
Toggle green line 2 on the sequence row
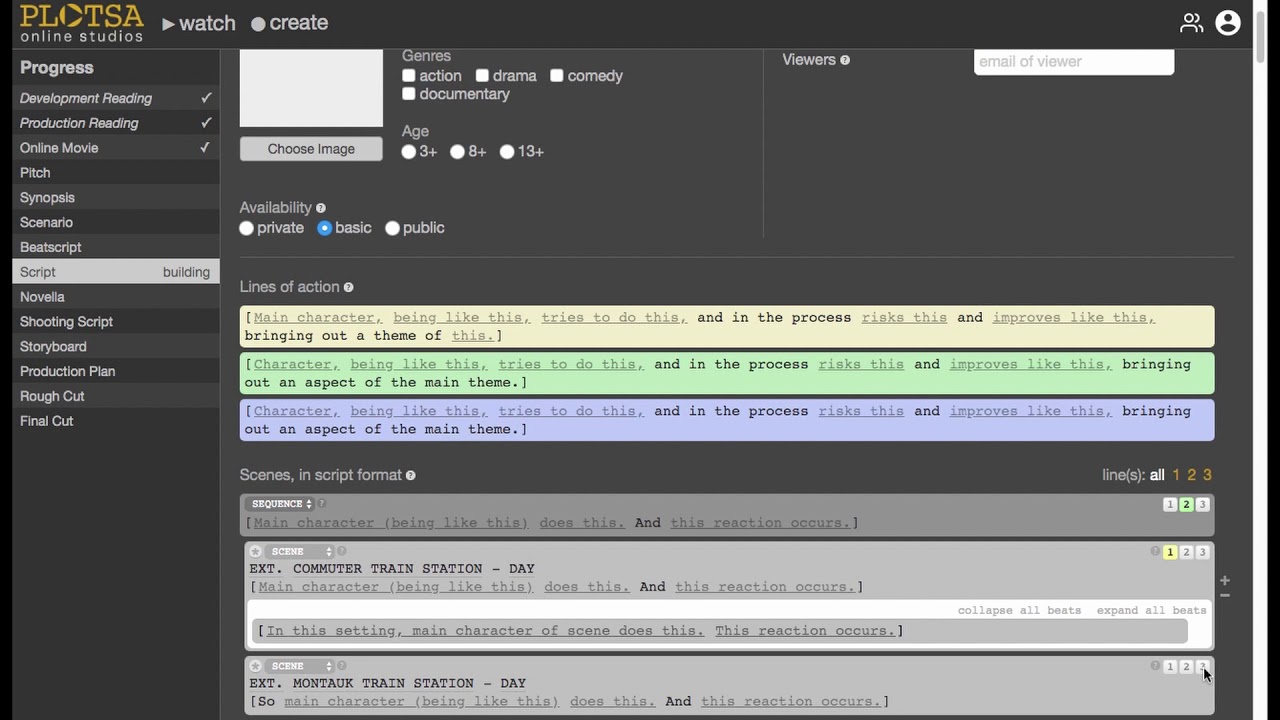1186,505
